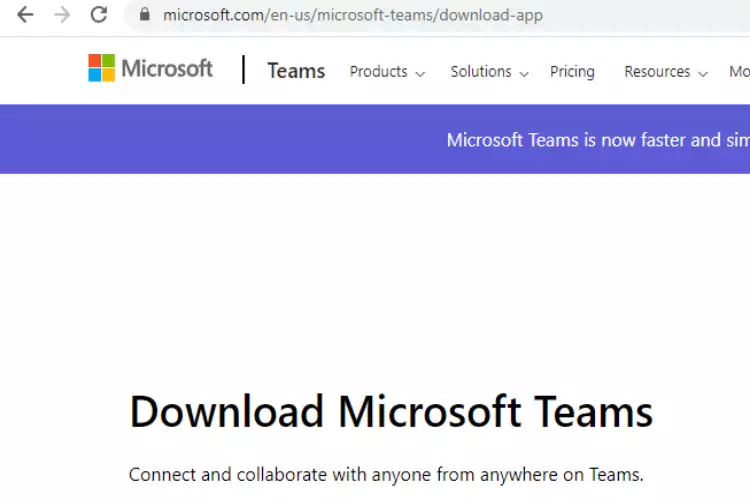This screenshot has height=500, width=750.
Task: Expand the Solutions dropdown menu
Action: pyautogui.click(x=489, y=72)
